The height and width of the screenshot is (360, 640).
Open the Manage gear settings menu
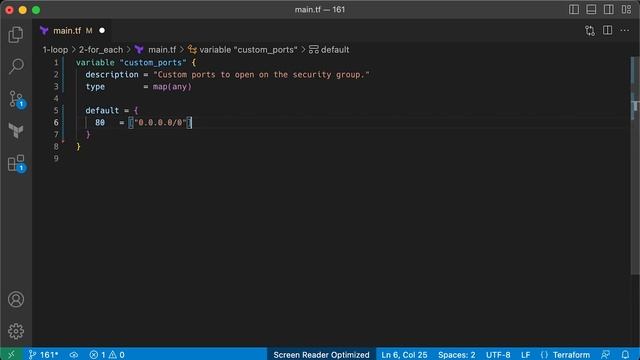click(x=16, y=331)
